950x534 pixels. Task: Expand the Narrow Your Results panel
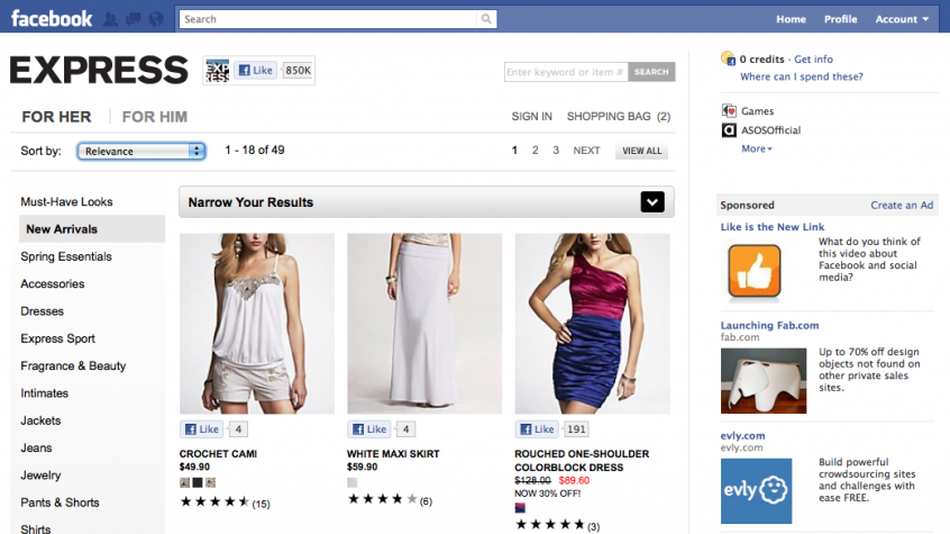click(x=653, y=202)
